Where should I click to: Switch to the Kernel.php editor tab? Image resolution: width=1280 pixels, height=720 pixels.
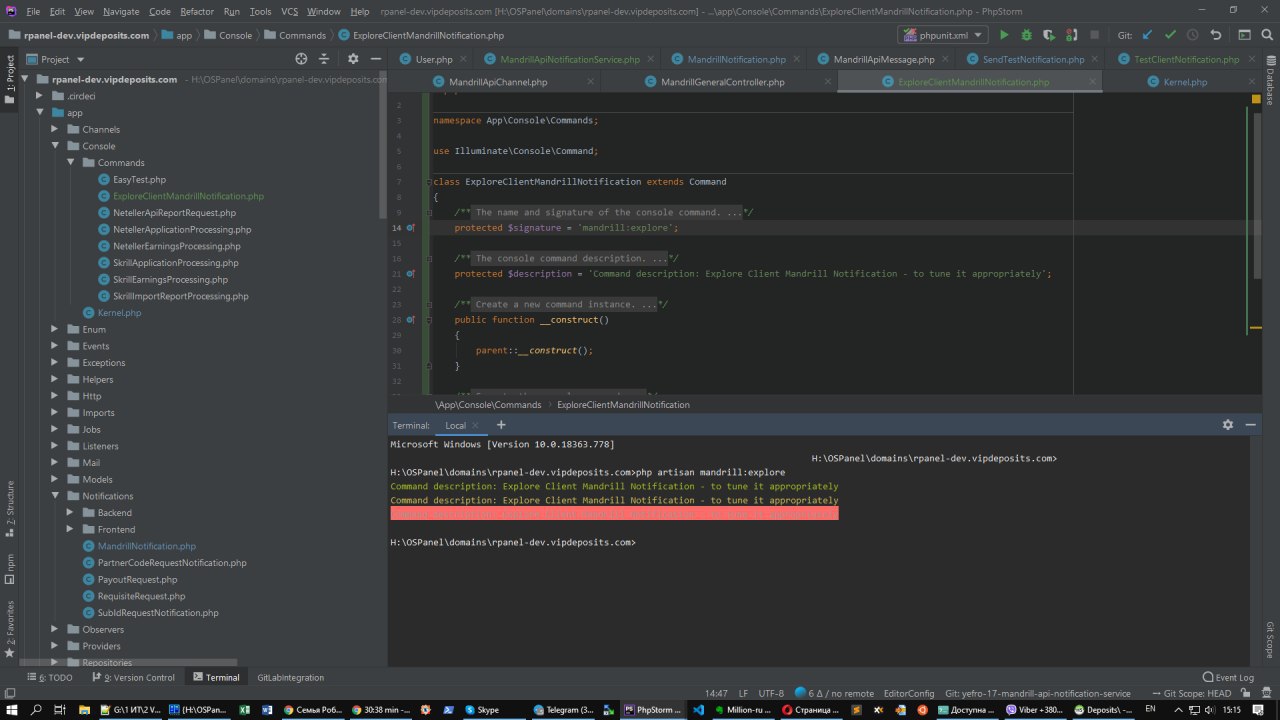pos(1185,82)
